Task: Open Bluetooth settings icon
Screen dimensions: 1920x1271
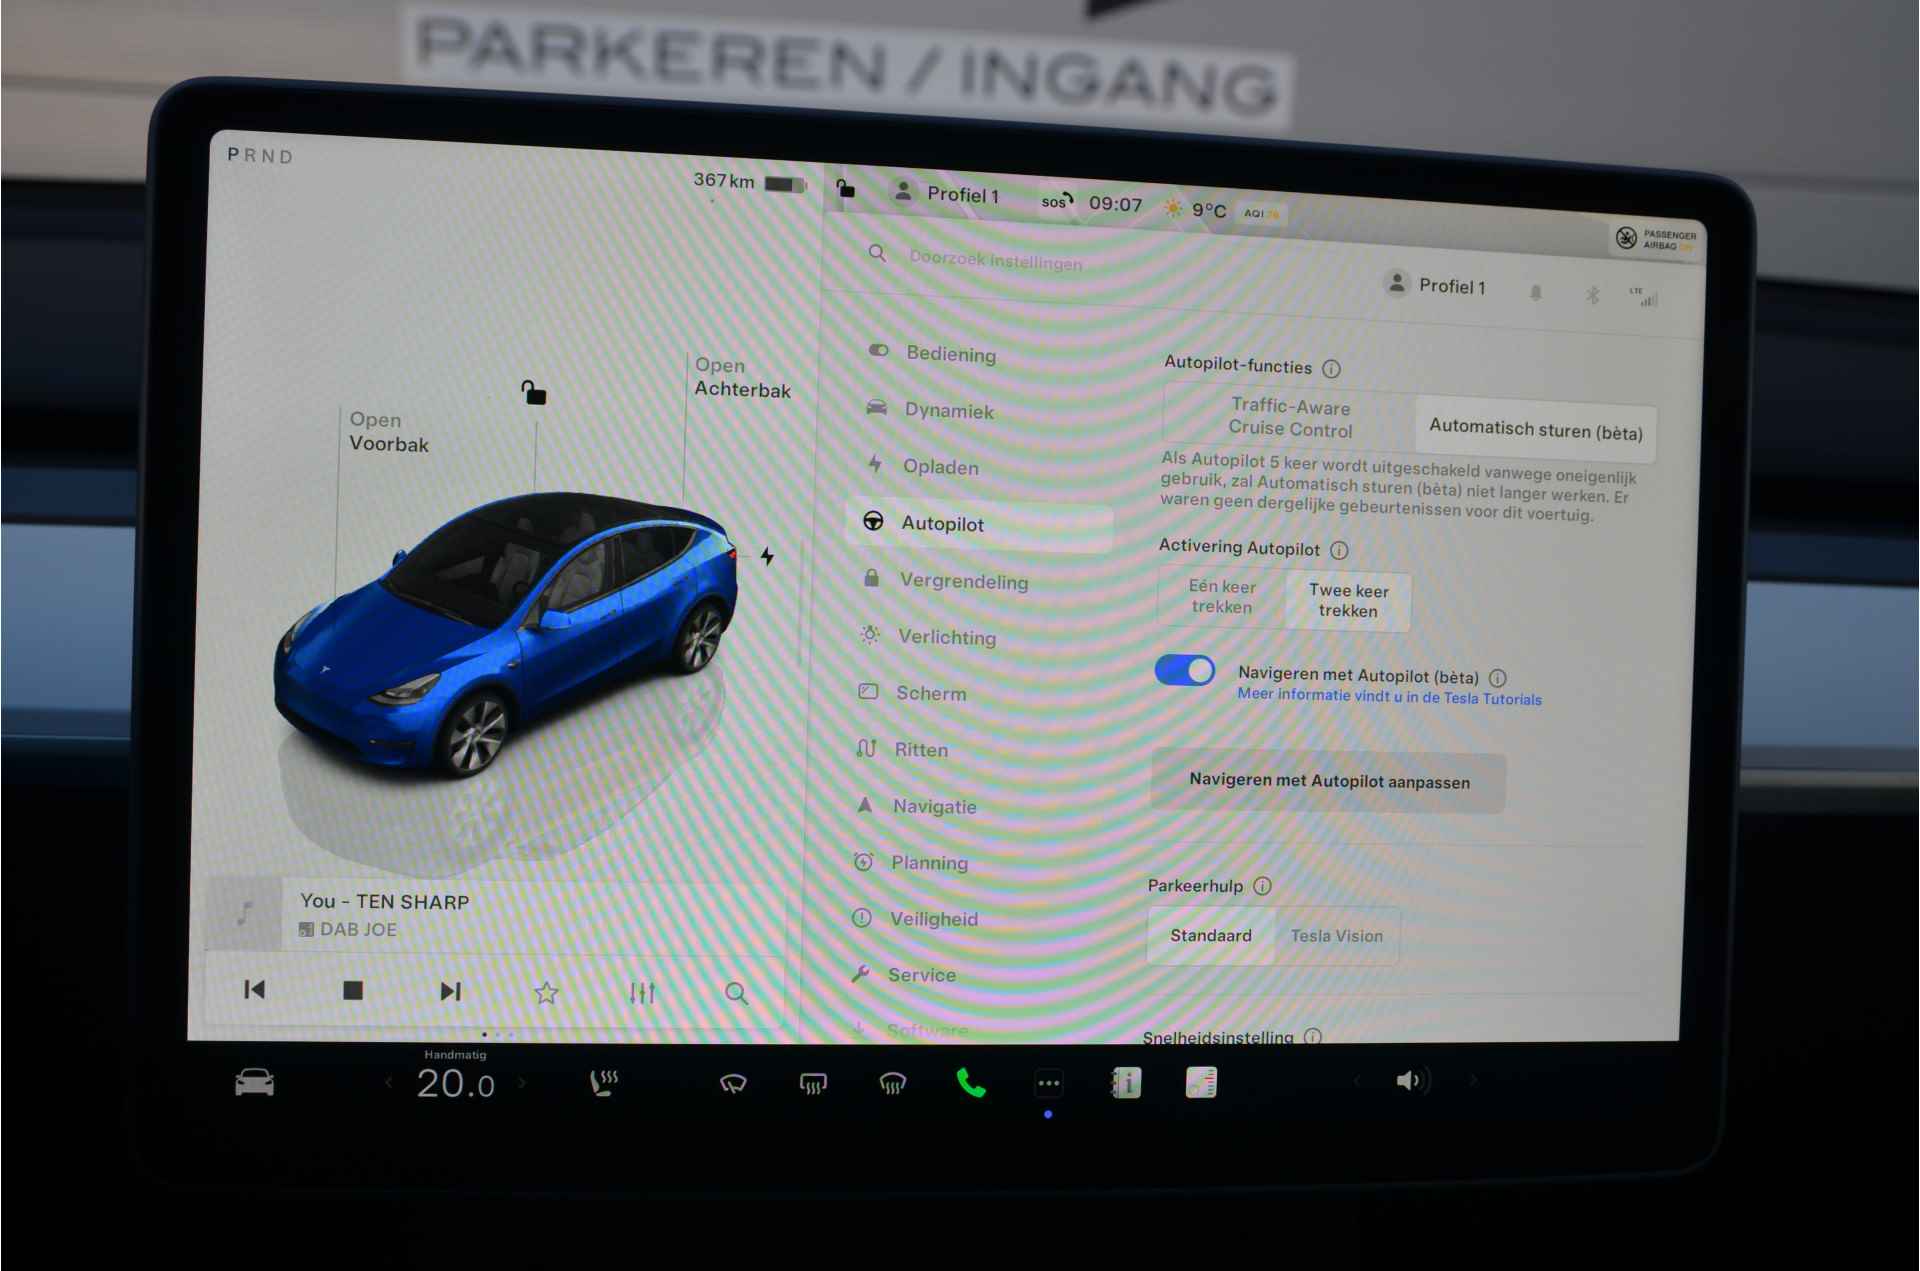Action: [1593, 294]
